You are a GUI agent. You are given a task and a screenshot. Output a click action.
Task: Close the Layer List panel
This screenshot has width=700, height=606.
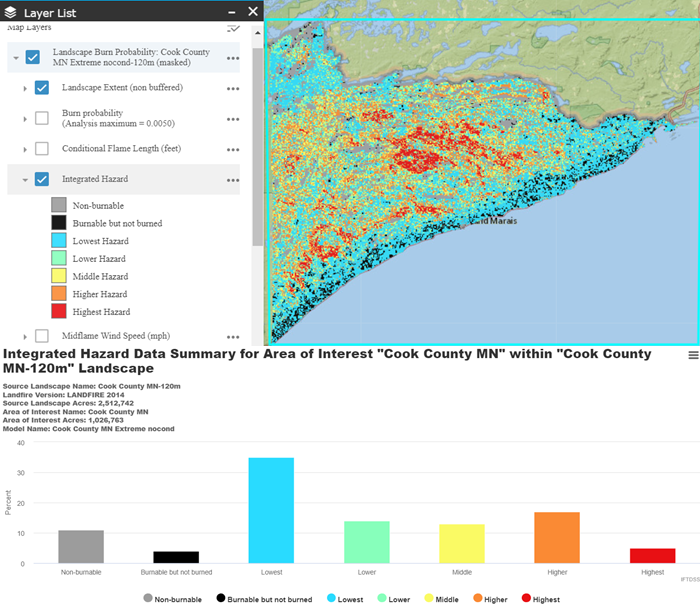[253, 12]
